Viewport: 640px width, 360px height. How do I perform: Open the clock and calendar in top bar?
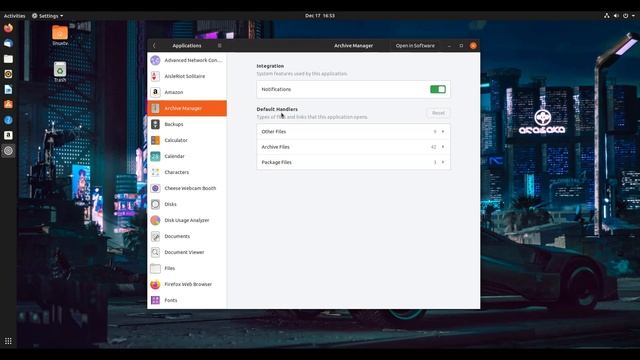click(320, 16)
